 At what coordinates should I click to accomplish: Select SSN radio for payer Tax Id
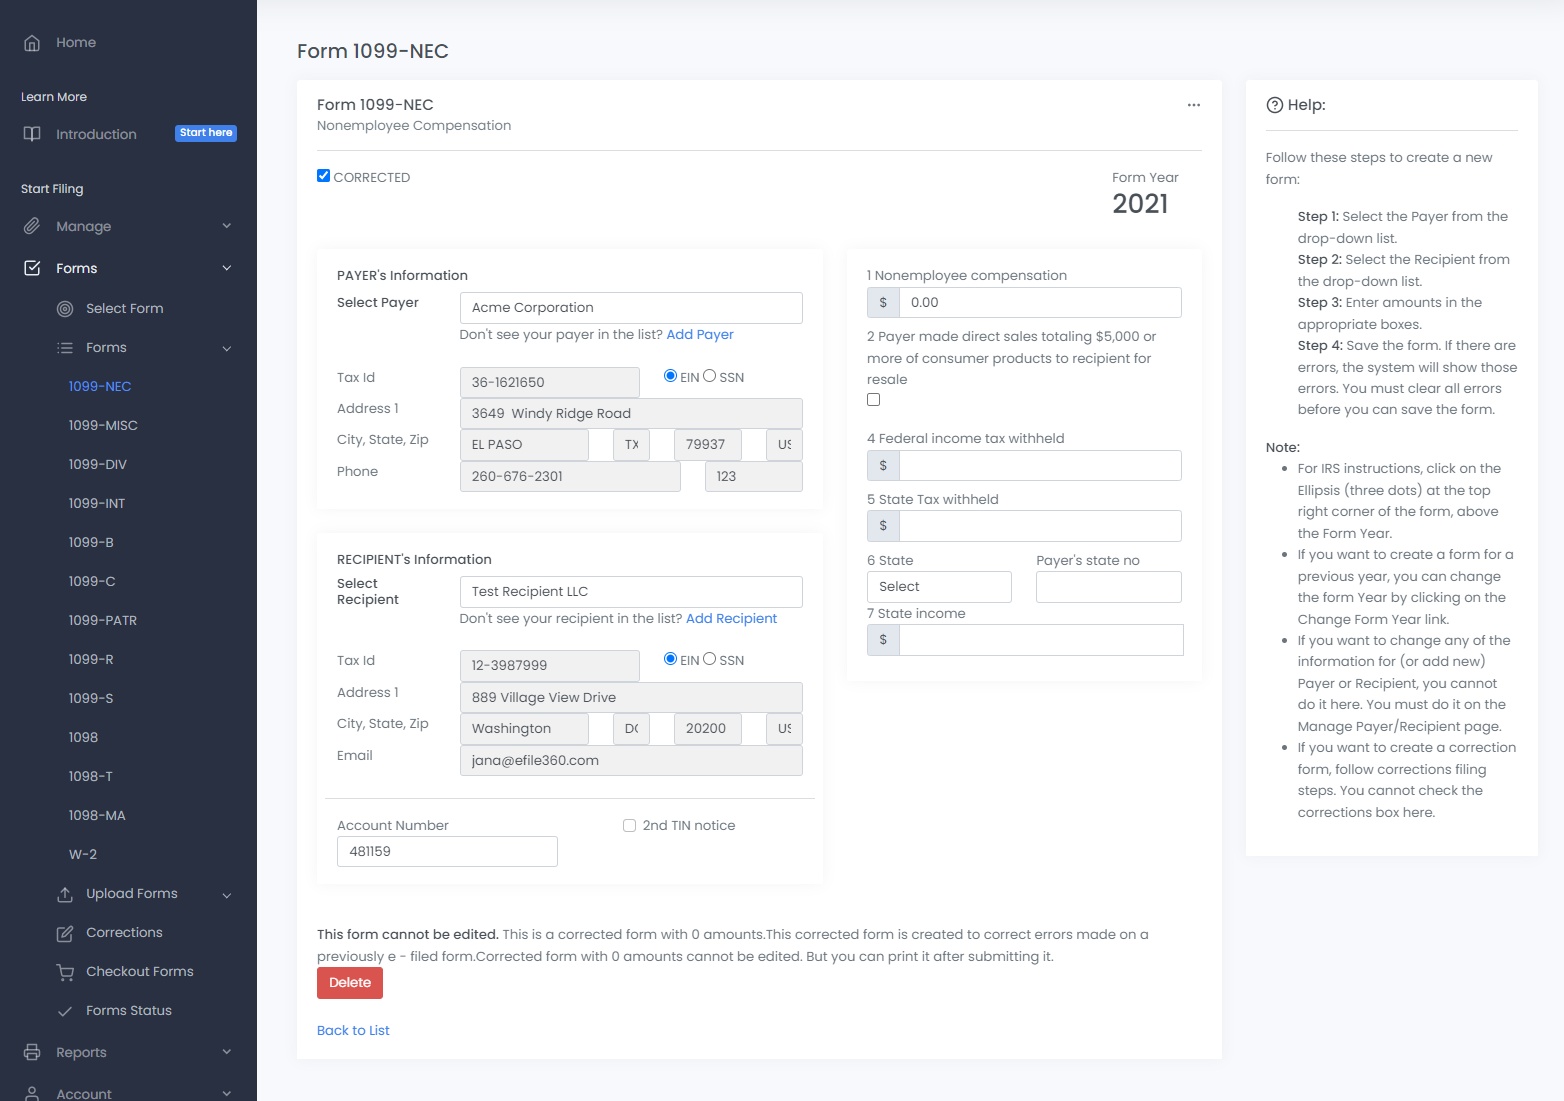pos(710,376)
